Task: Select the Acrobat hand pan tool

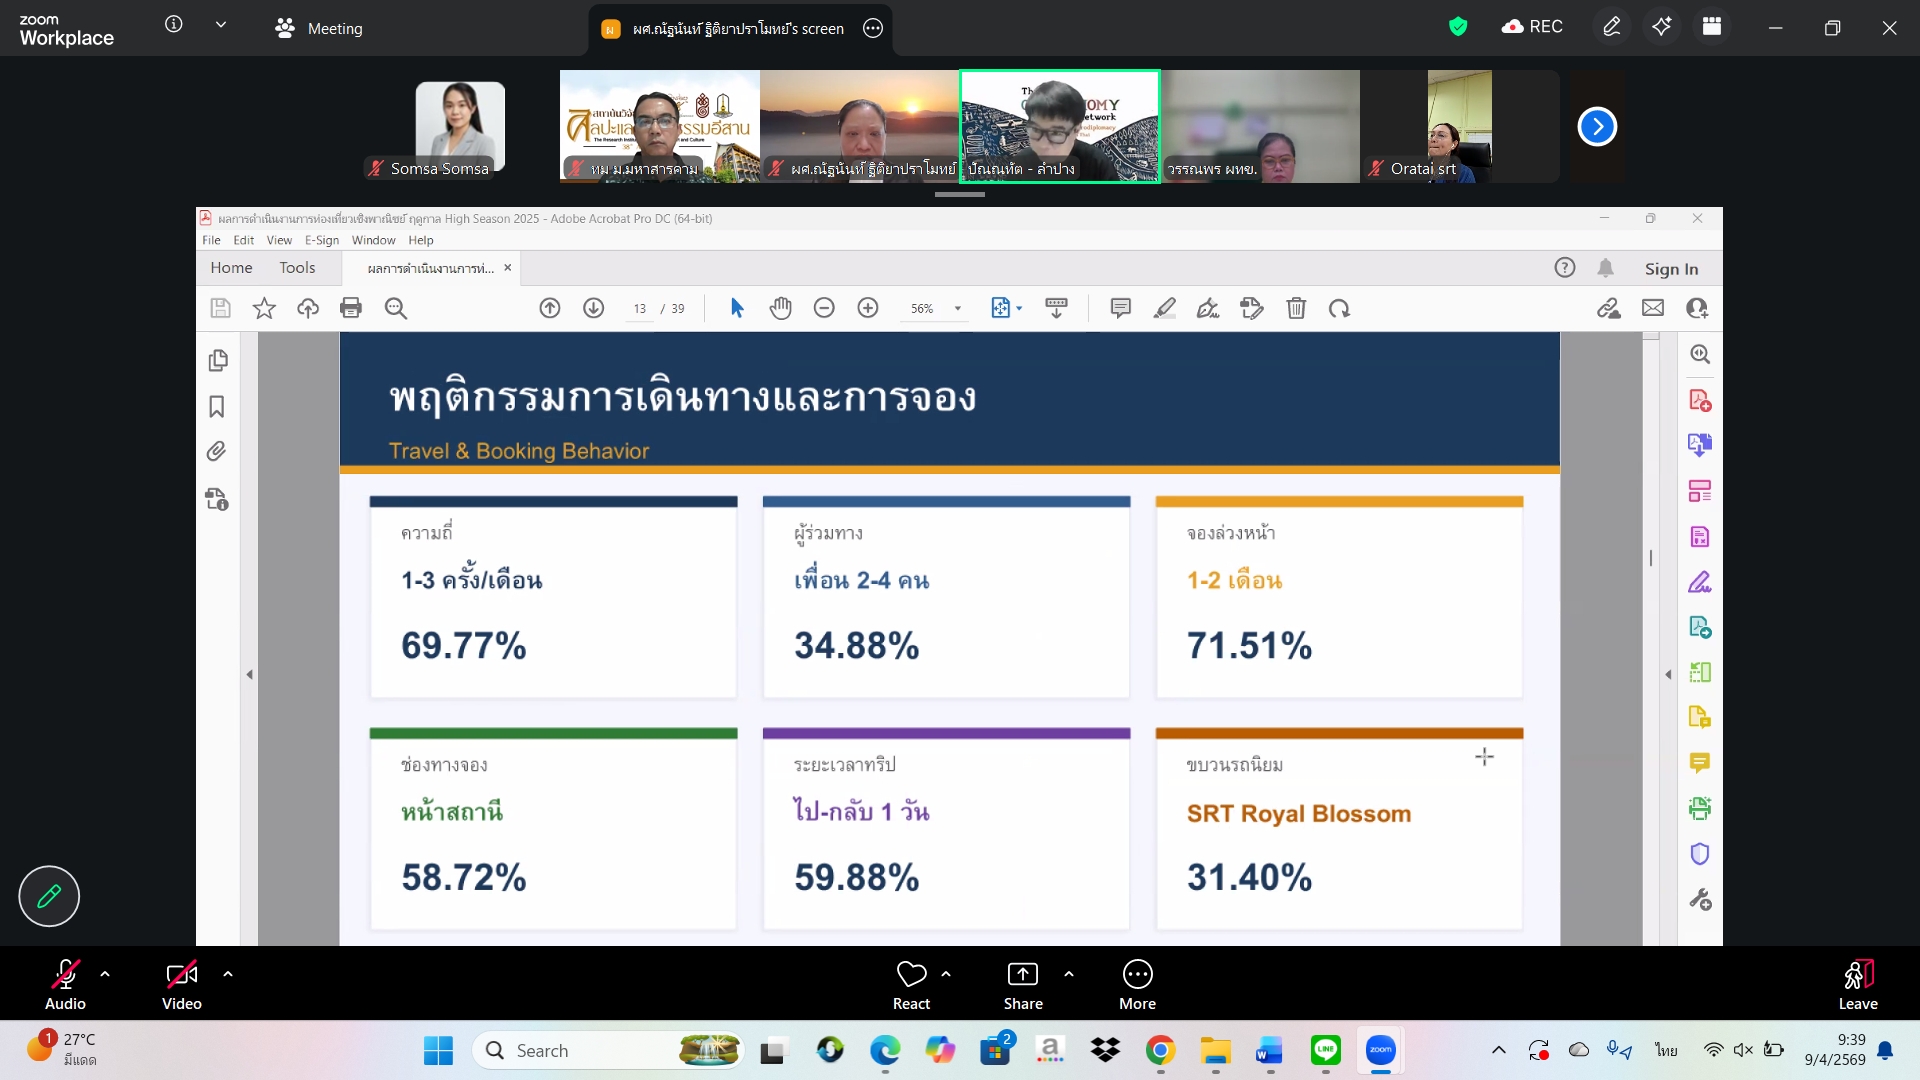Action: 780,308
